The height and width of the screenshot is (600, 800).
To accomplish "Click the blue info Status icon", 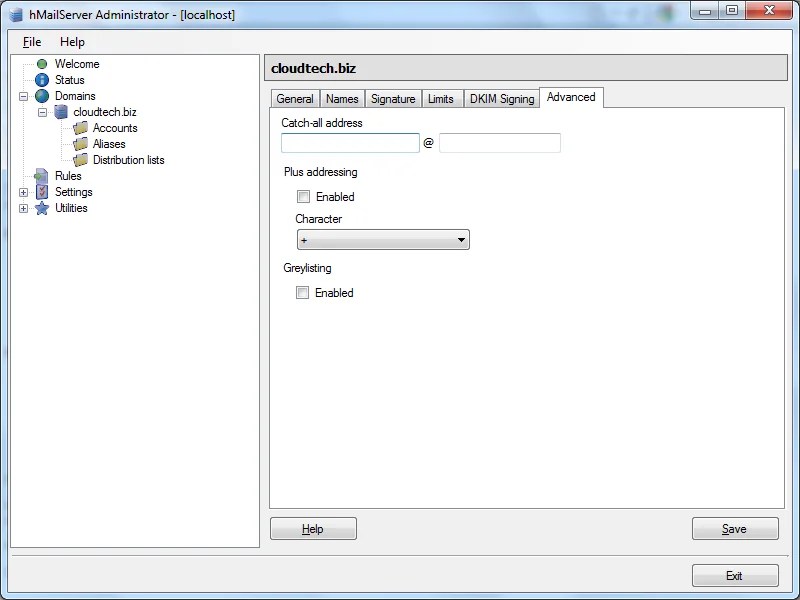I will 42,80.
